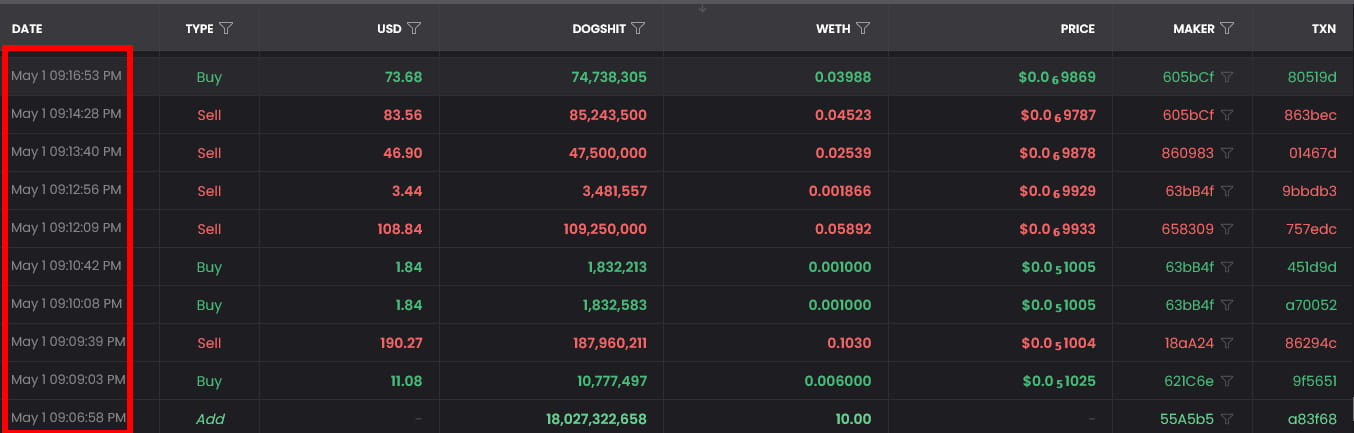The height and width of the screenshot is (433, 1354).
Task: Open transaction 80519d
Action: coord(1311,77)
